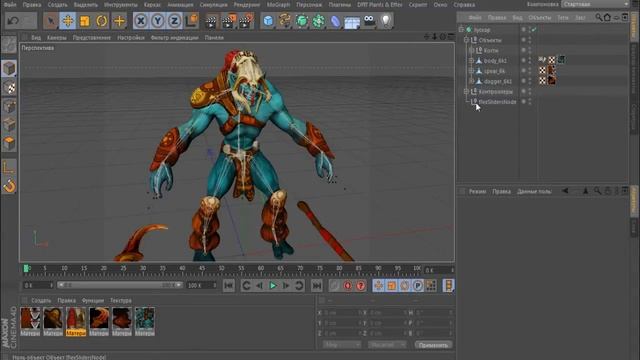Viewport: 640px width, 360px height.
Task: Activate the Move tool
Action: [x=68, y=20]
